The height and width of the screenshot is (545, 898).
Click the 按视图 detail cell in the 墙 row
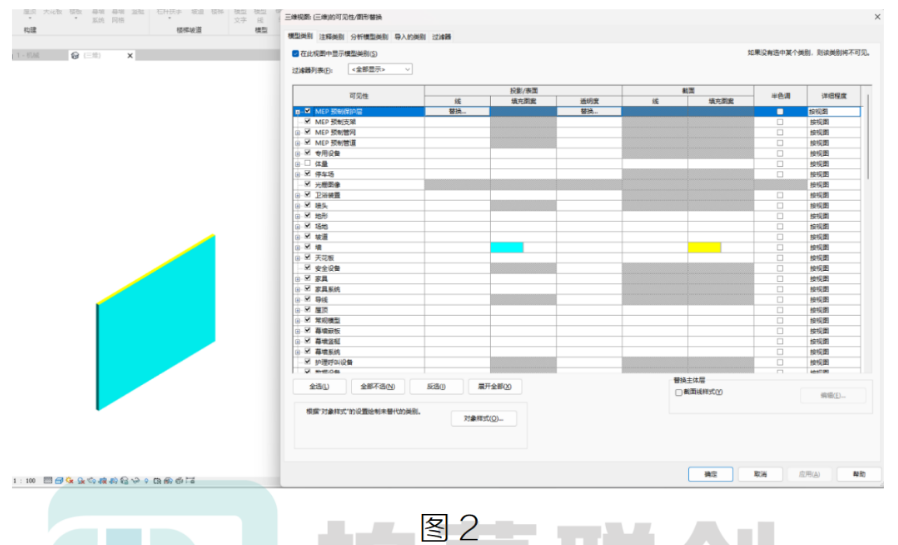tap(833, 247)
